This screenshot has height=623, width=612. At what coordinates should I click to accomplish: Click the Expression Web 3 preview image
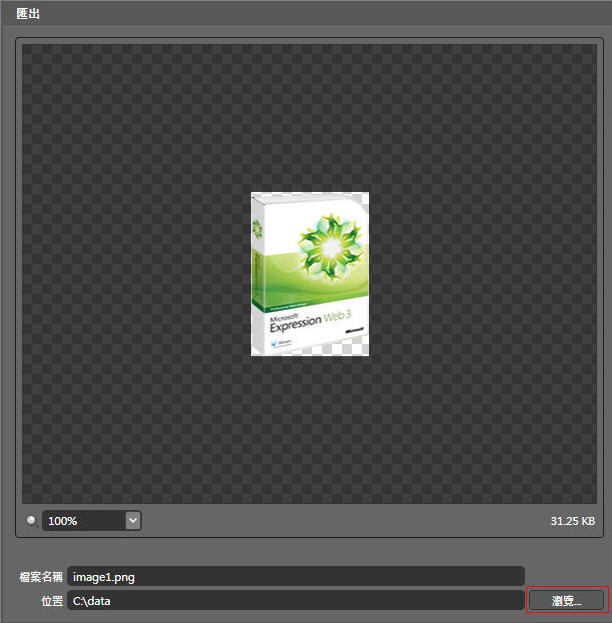point(310,274)
